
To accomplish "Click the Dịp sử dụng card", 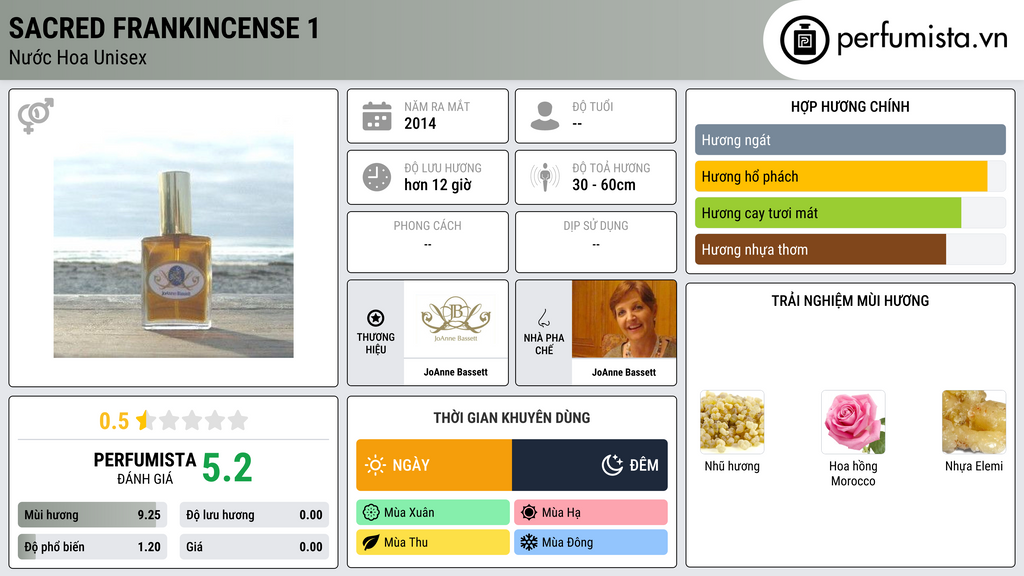I will pyautogui.click(x=596, y=242).
